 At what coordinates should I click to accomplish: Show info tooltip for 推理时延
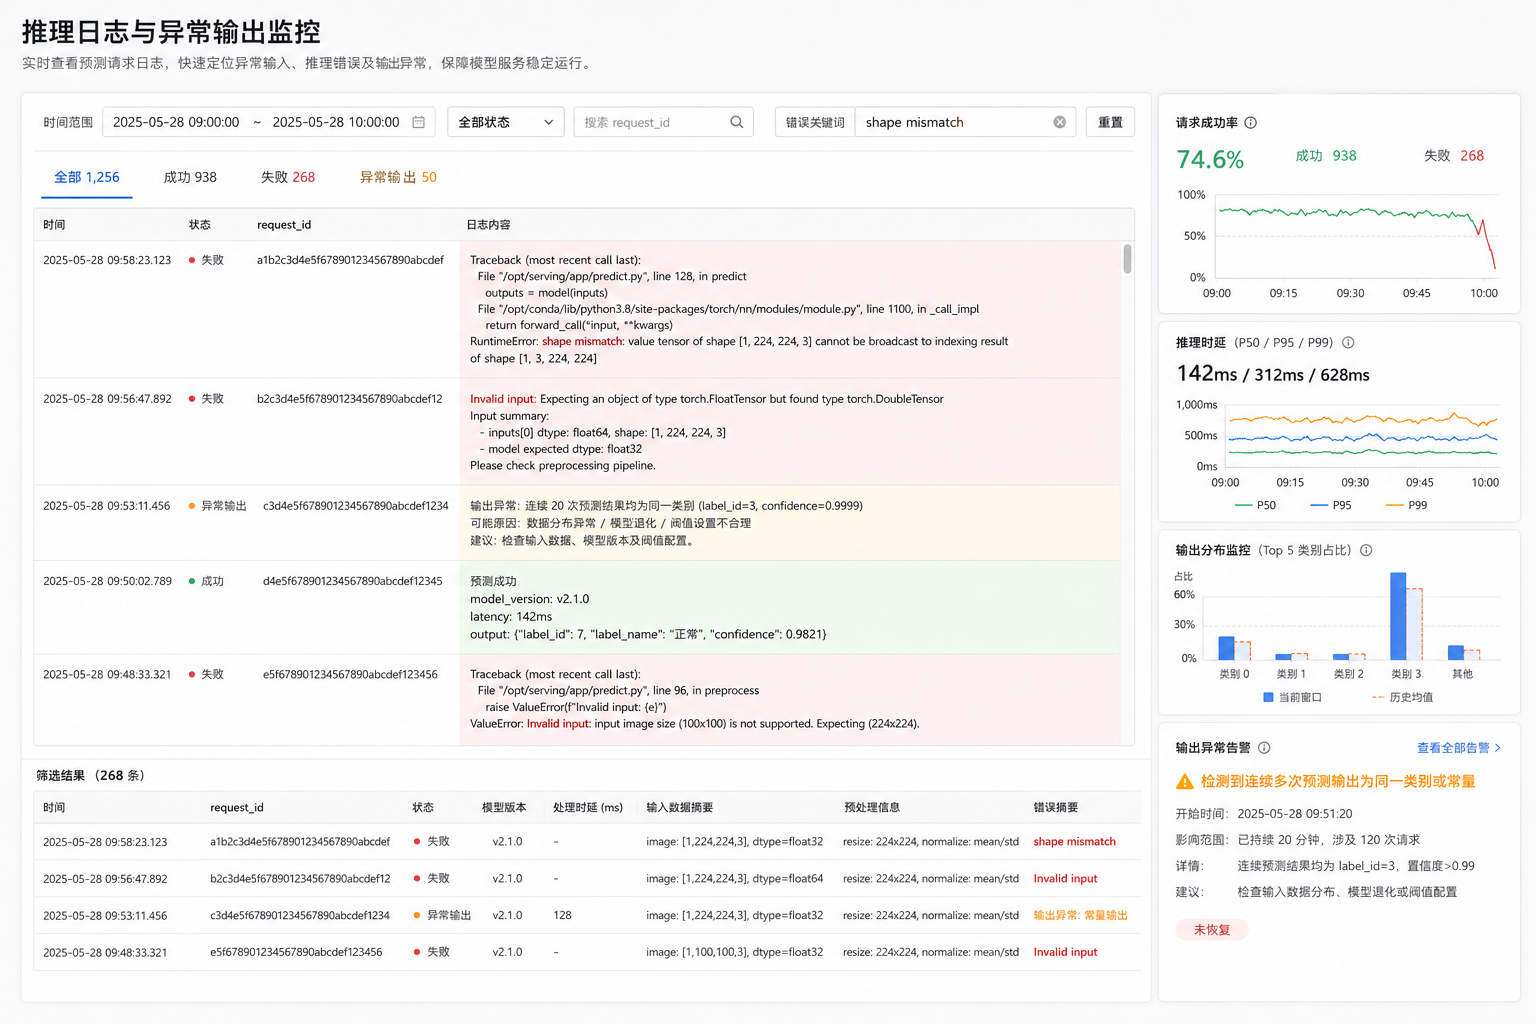pos(1348,342)
